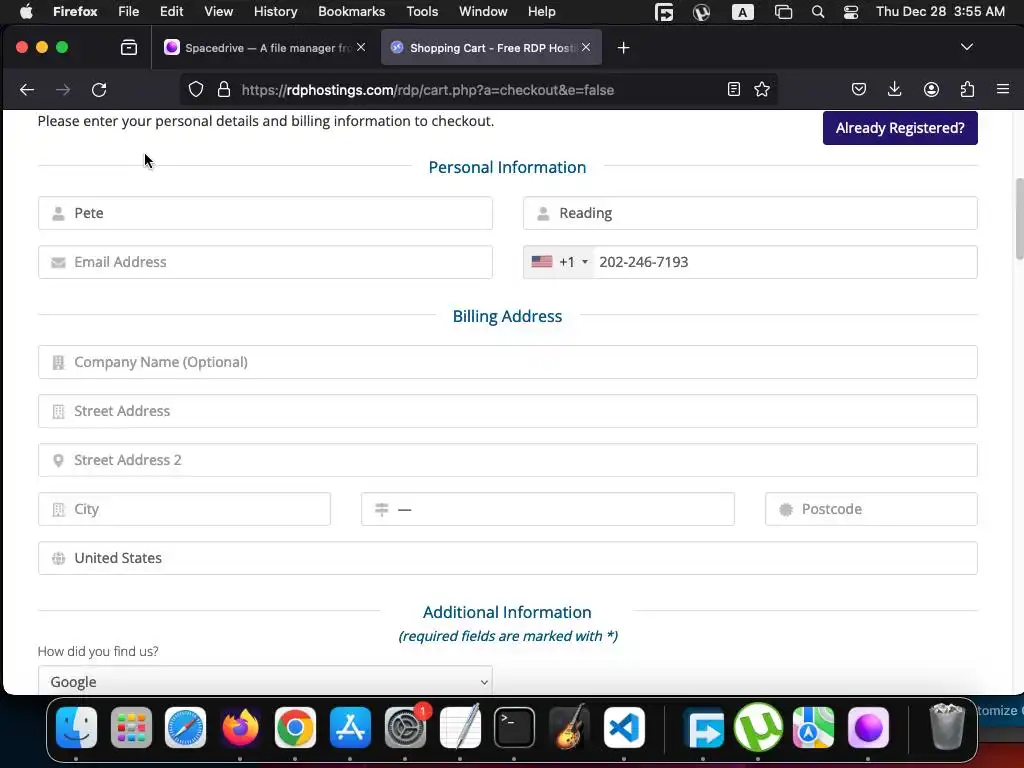Screen dimensions: 1024x768
Task: Focus the Company Name (Optional) field
Action: pos(507,362)
